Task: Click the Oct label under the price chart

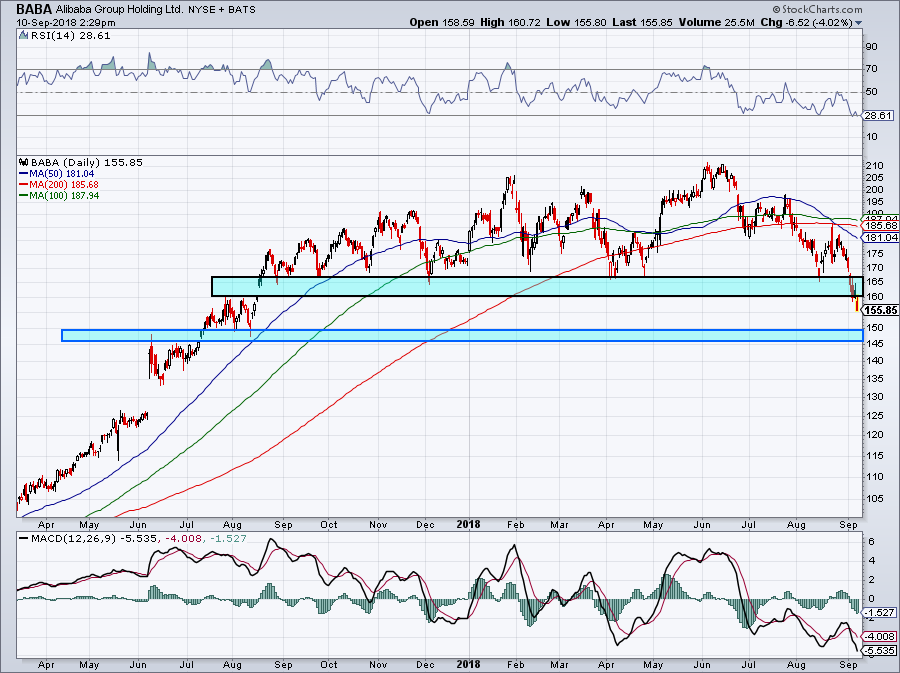Action: [328, 524]
